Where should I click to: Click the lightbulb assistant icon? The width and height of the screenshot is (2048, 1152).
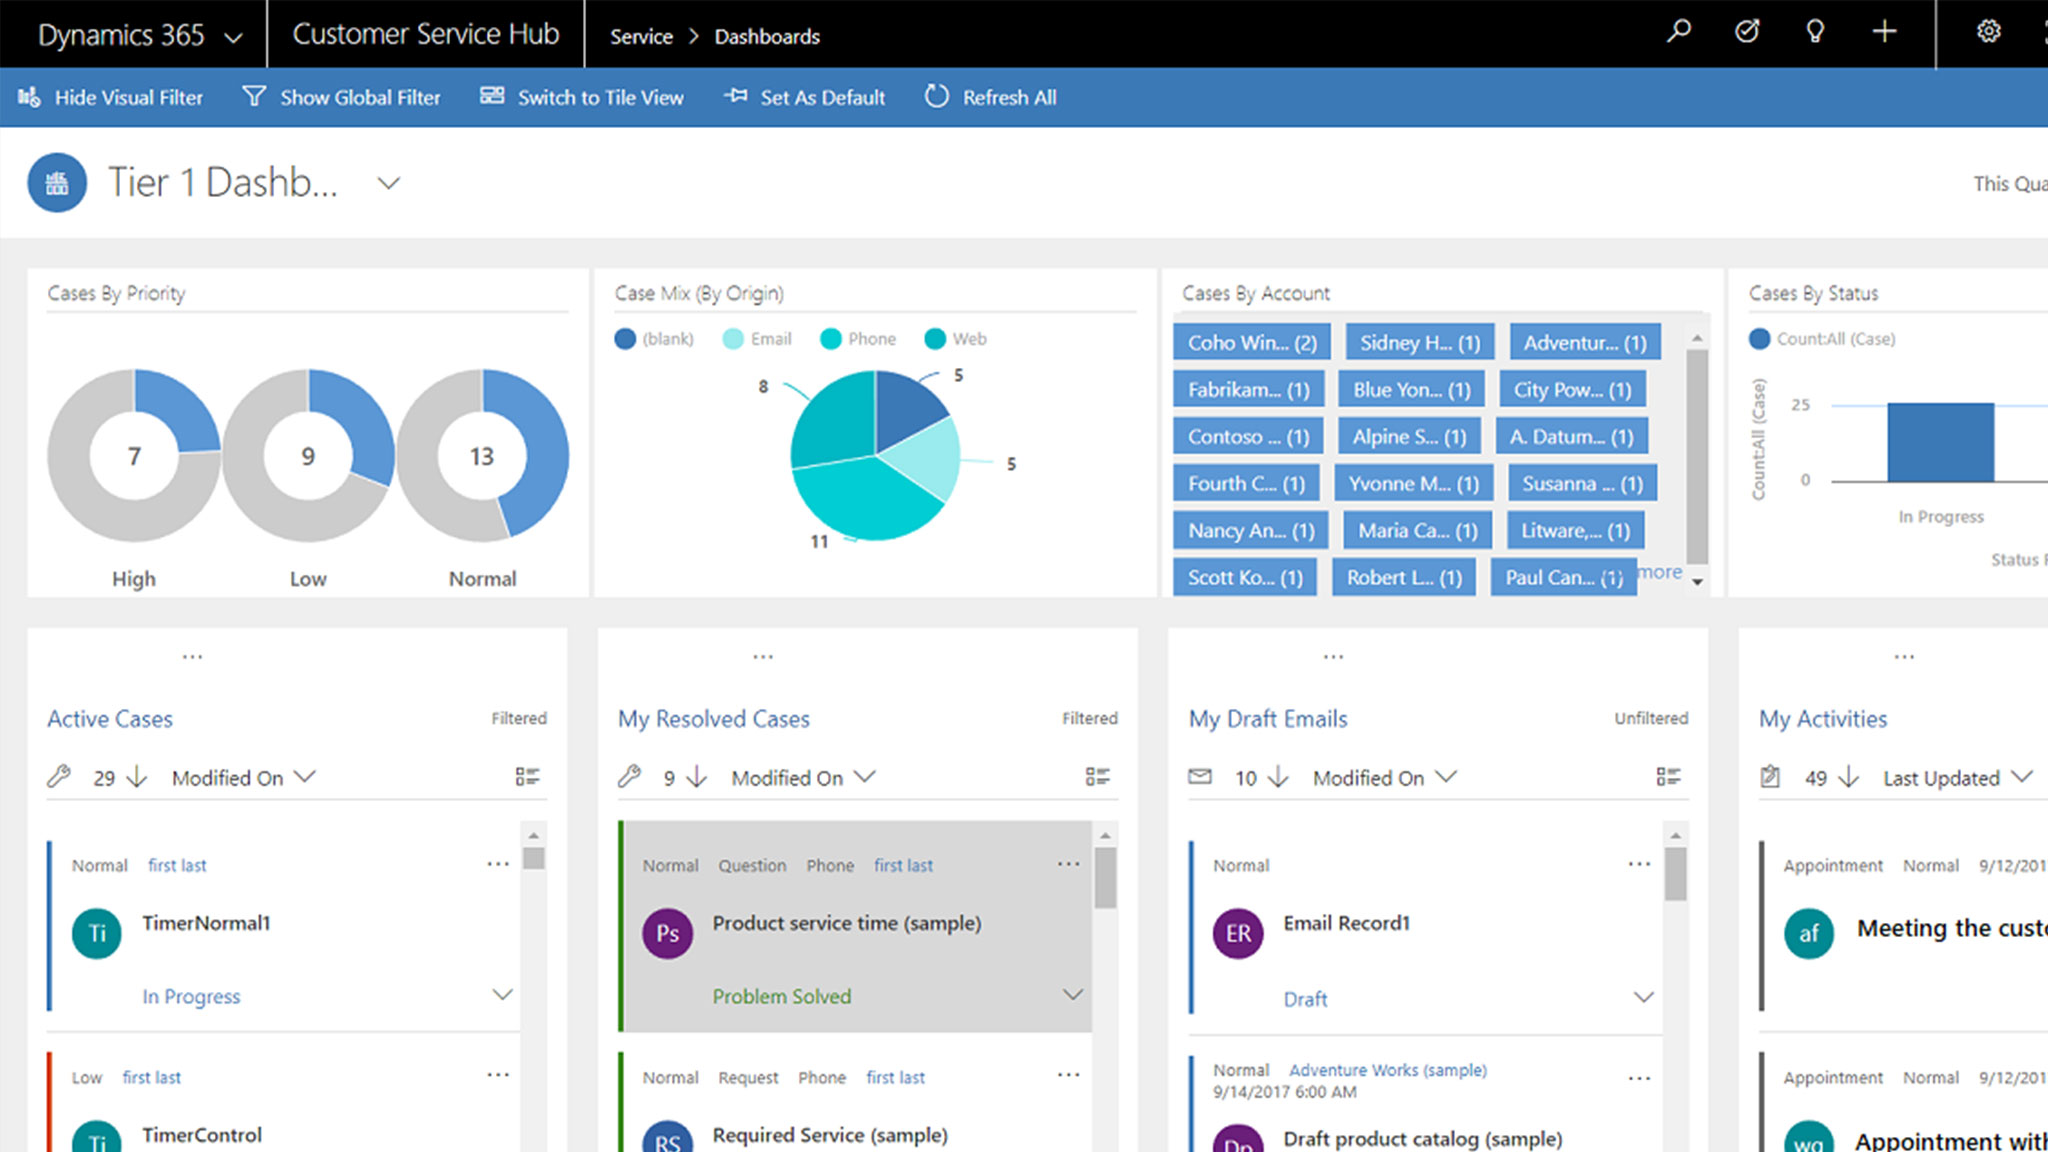pos(1815,32)
